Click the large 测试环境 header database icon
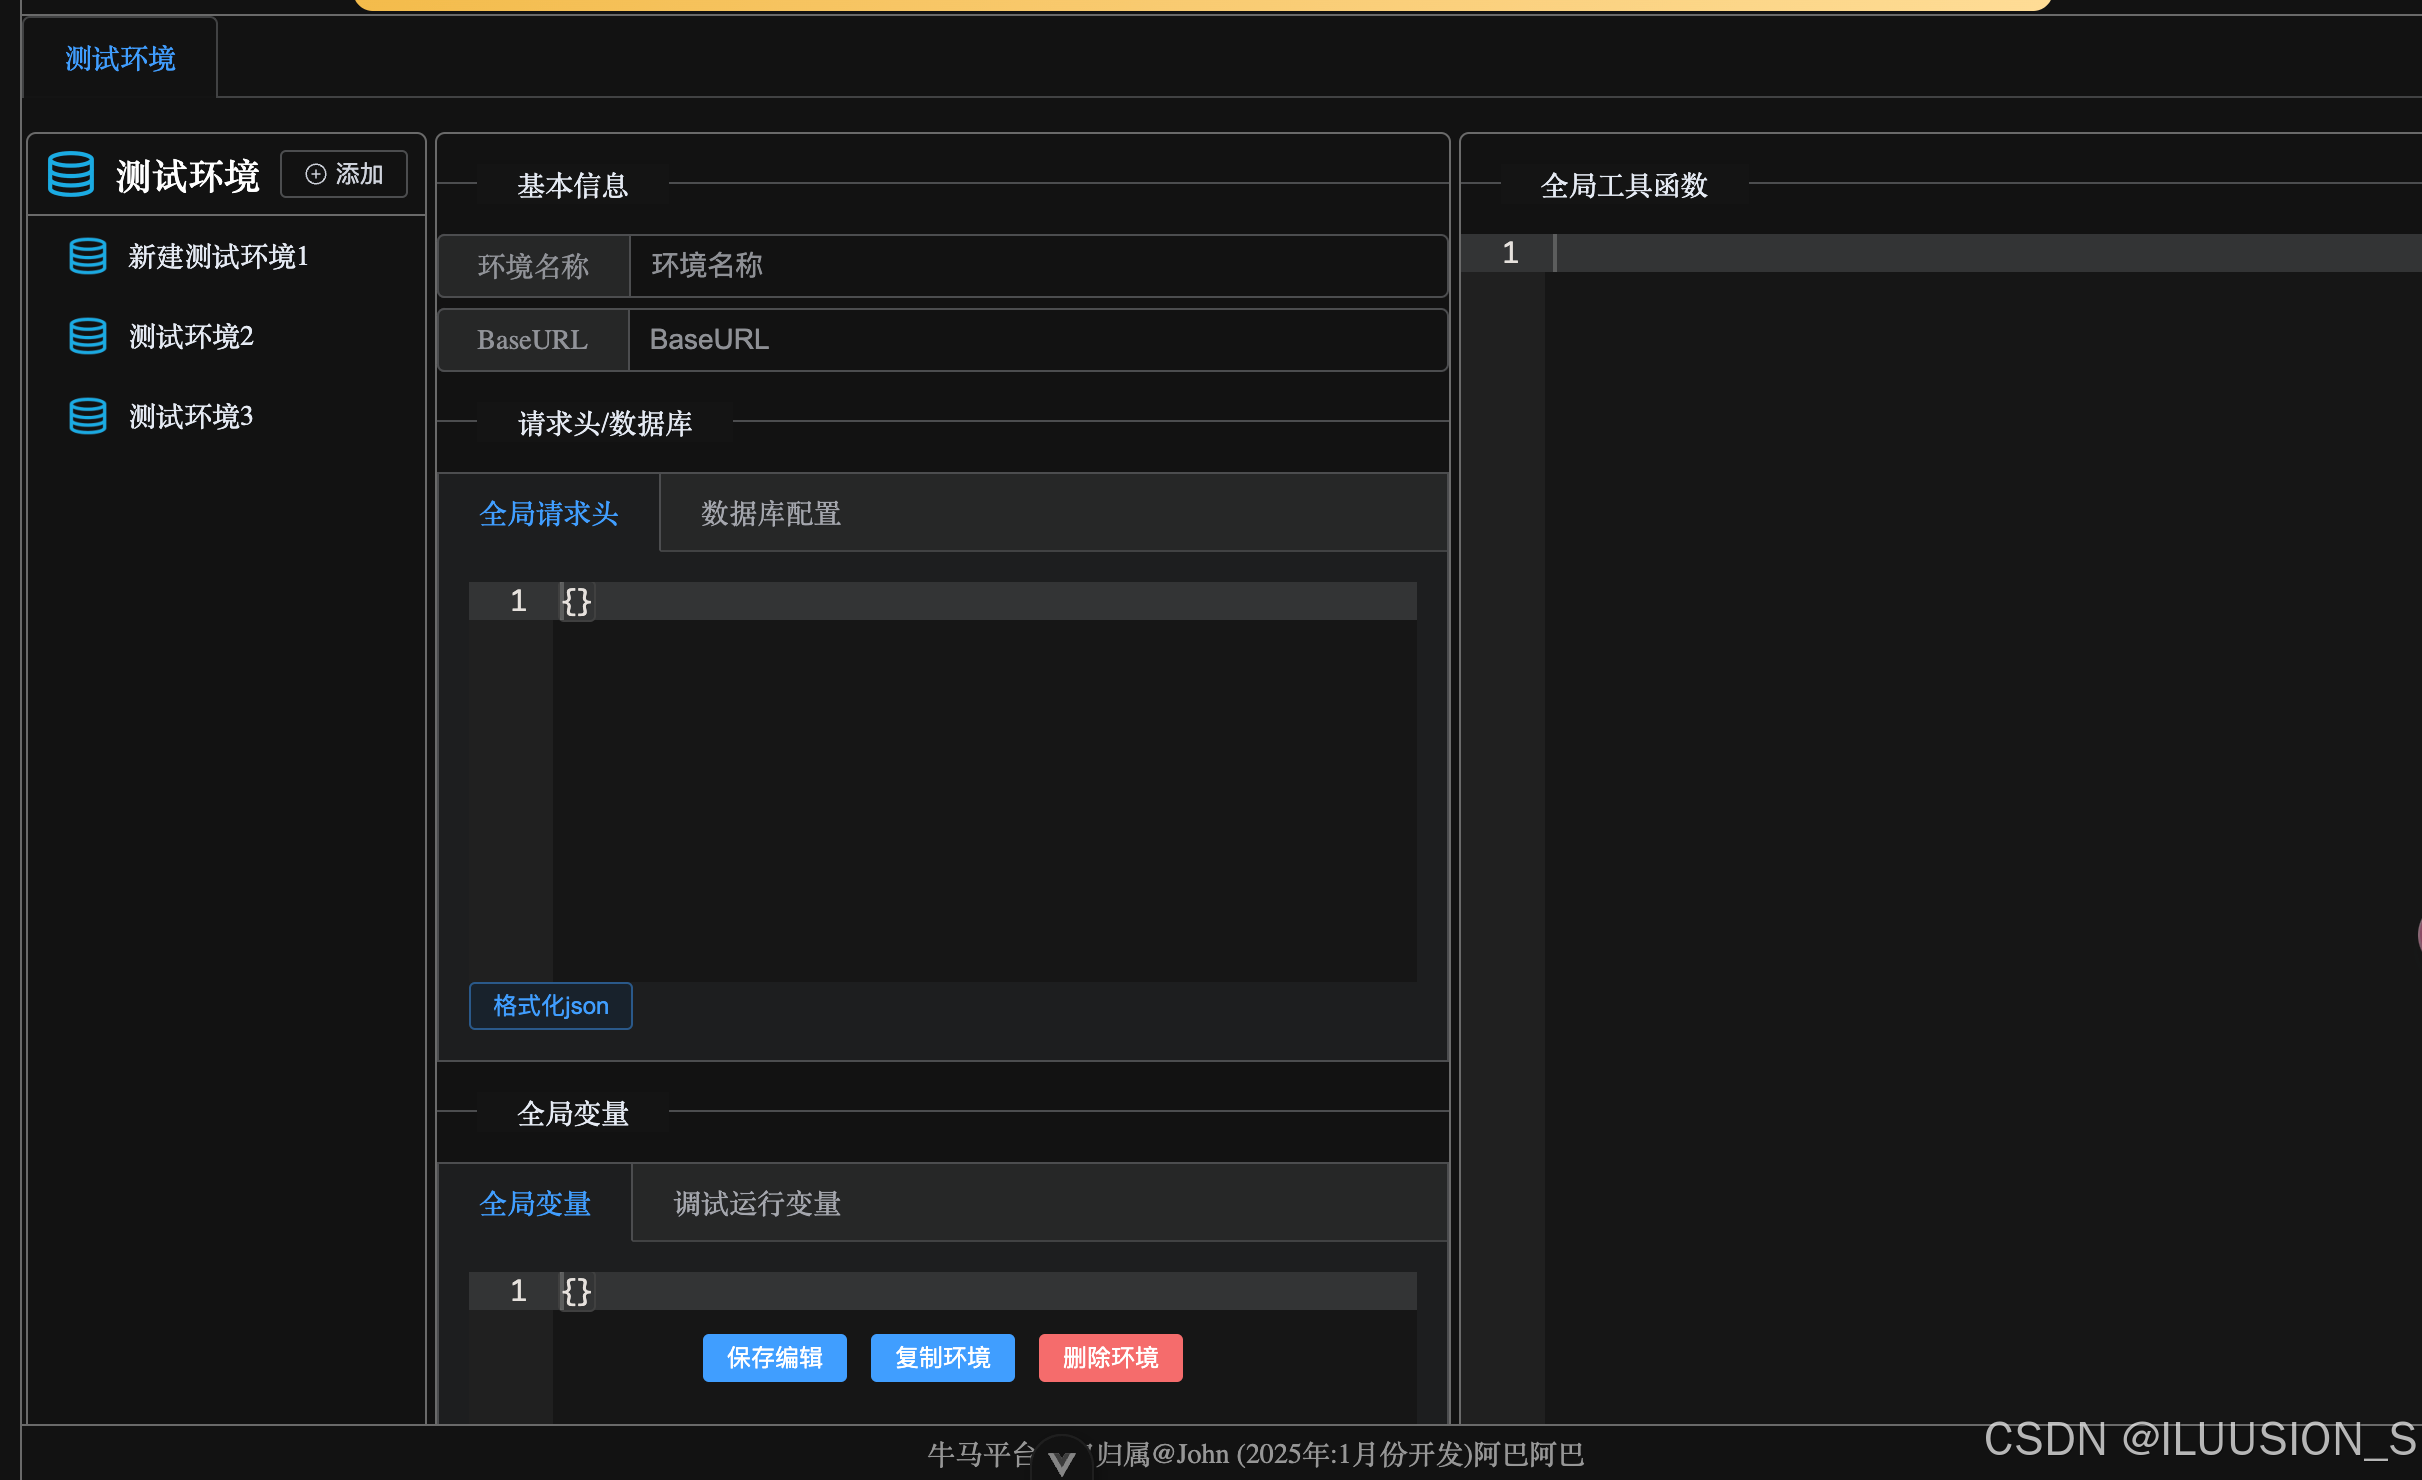 point(71,175)
